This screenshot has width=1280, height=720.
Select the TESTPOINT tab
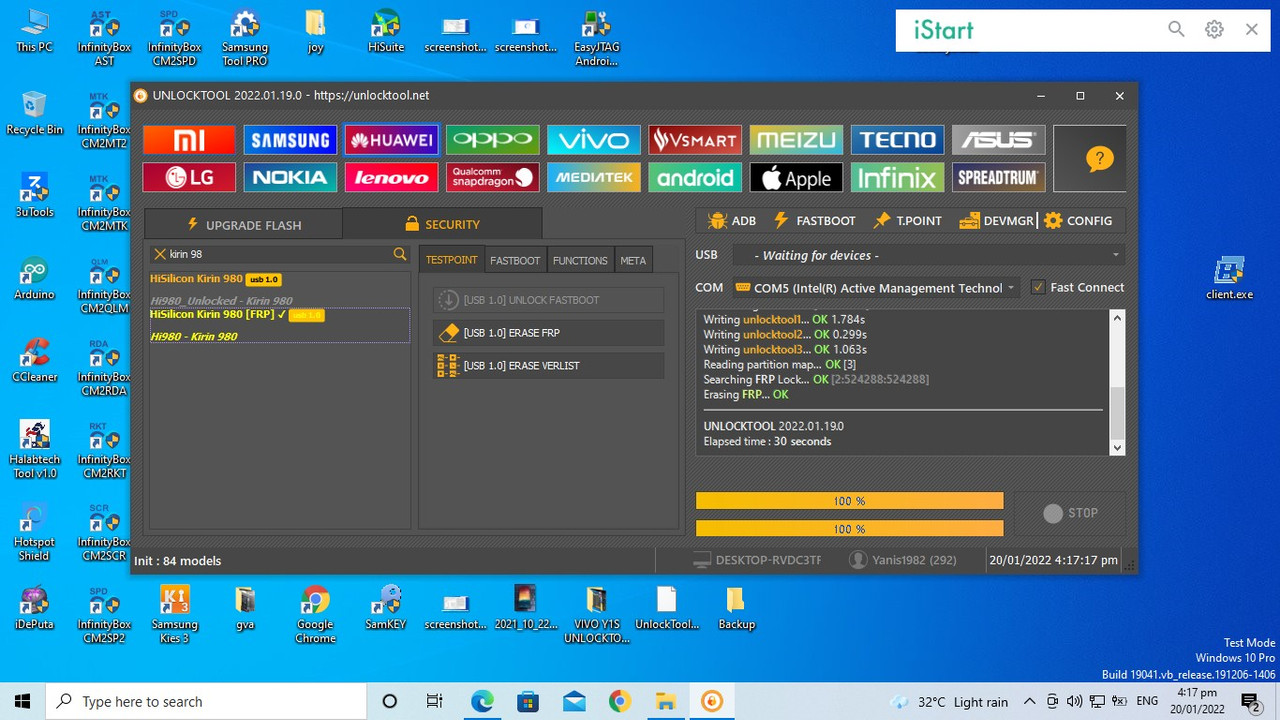pyautogui.click(x=451, y=260)
